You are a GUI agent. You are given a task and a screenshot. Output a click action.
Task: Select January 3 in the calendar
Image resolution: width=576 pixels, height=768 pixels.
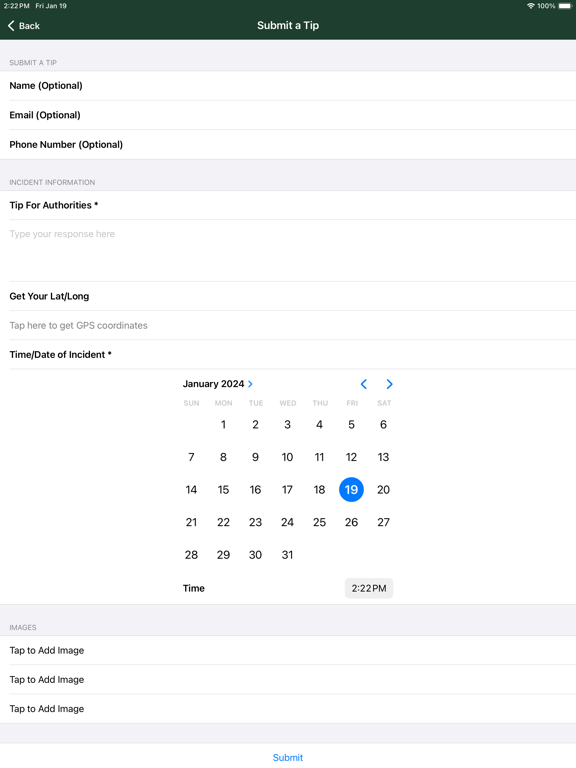[x=288, y=425]
